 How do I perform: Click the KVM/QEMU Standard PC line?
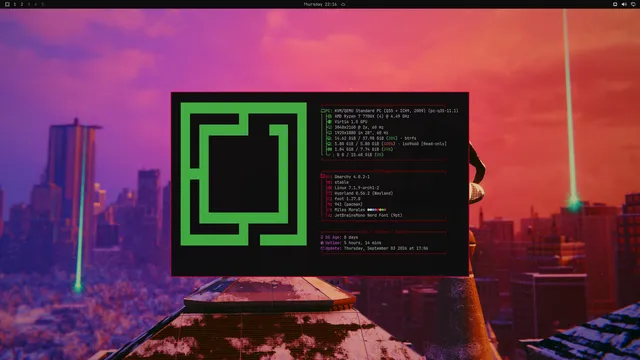(x=396, y=111)
